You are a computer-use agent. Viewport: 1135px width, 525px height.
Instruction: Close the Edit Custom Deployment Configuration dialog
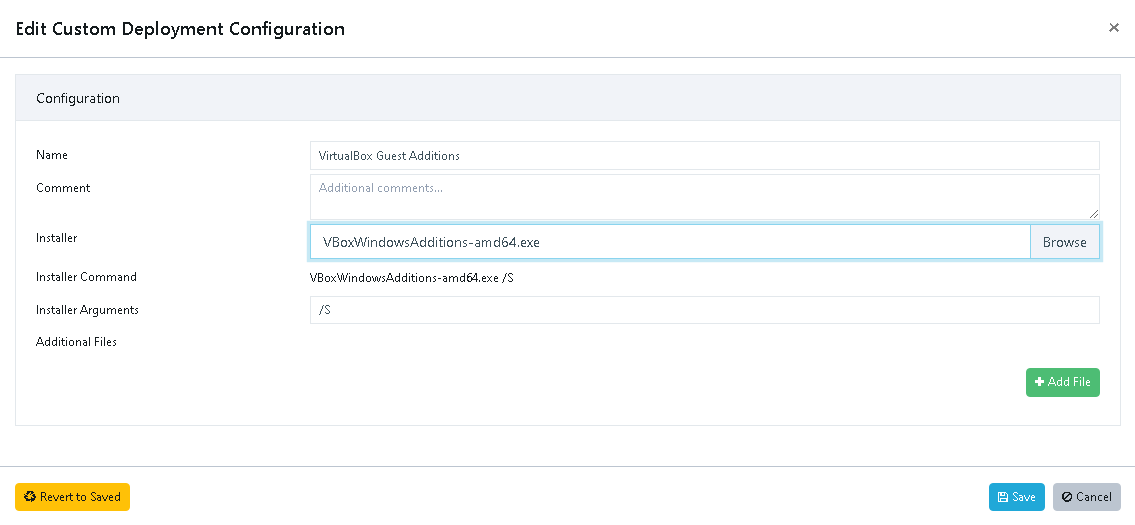pyautogui.click(x=1114, y=28)
